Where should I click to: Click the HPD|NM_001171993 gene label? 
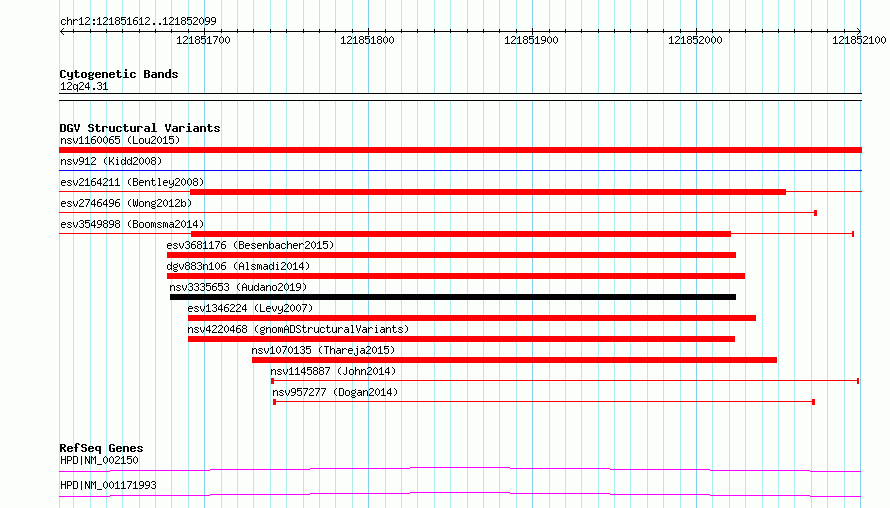pyautogui.click(x=108, y=485)
